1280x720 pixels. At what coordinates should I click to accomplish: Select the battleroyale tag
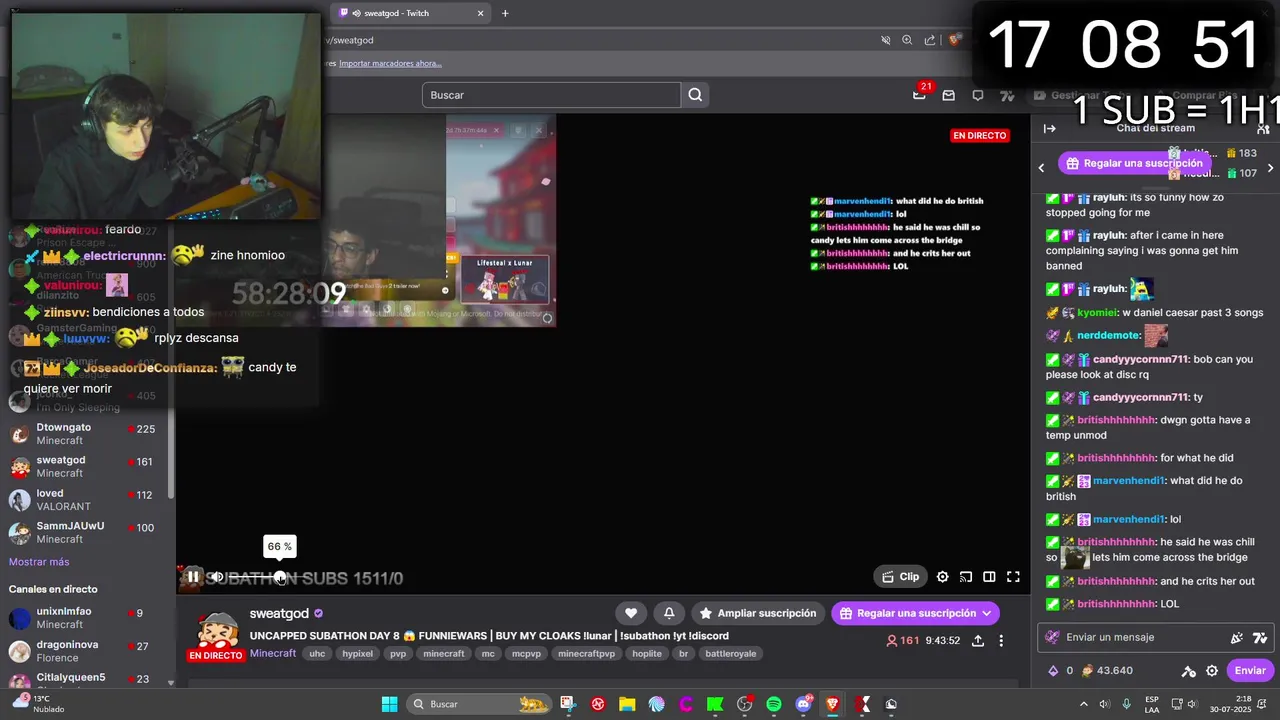[x=730, y=654]
